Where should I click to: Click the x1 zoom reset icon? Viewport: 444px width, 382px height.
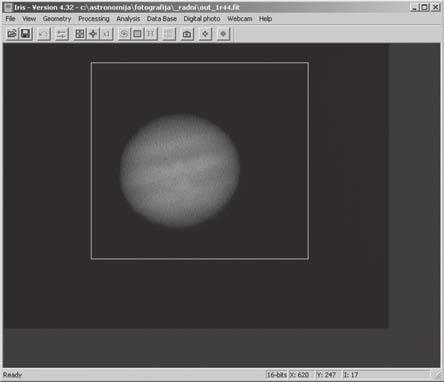(106, 34)
